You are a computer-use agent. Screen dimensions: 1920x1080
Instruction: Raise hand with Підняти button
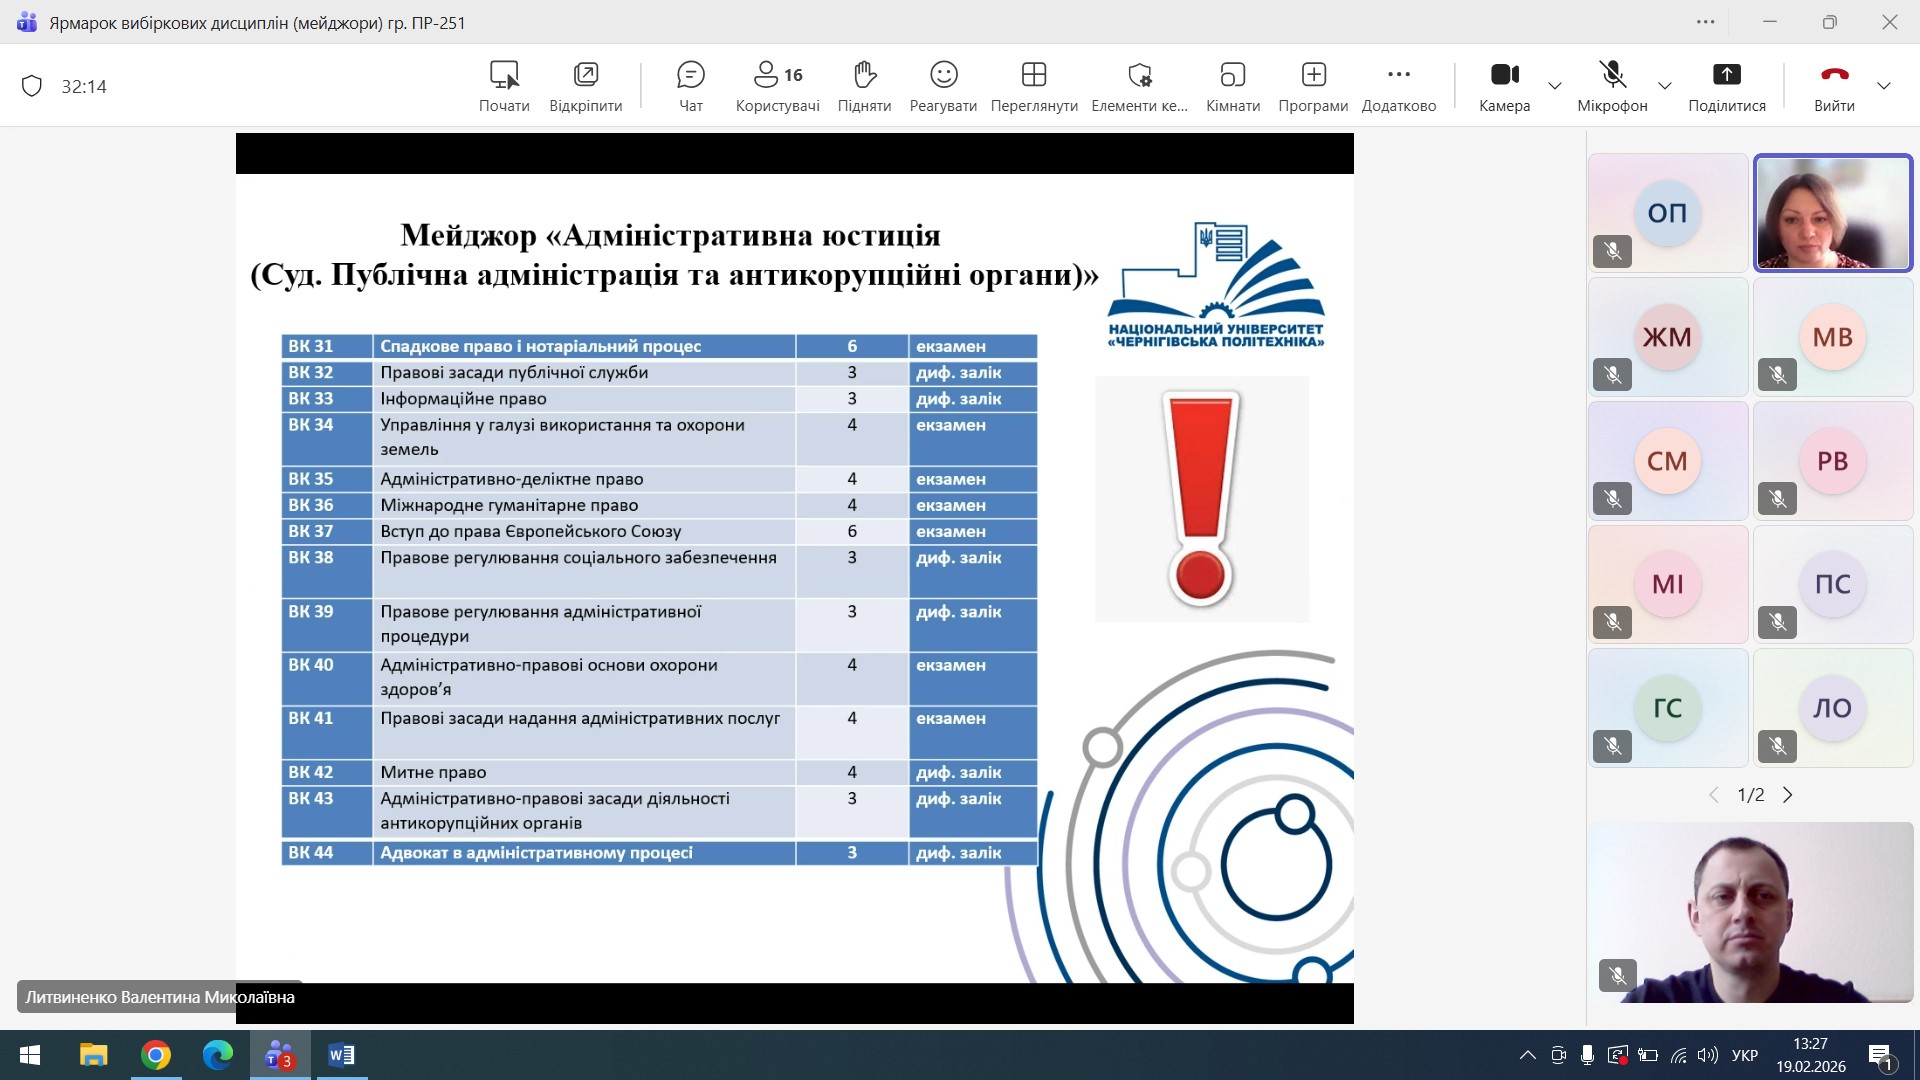[x=864, y=85]
